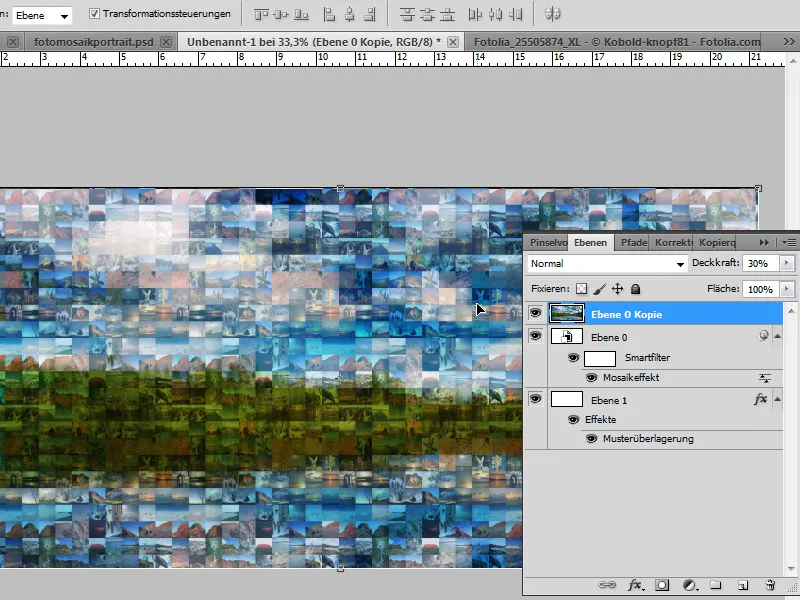The image size is (800, 600).
Task: Click distribute horizontal centers icon
Action: tap(495, 14)
